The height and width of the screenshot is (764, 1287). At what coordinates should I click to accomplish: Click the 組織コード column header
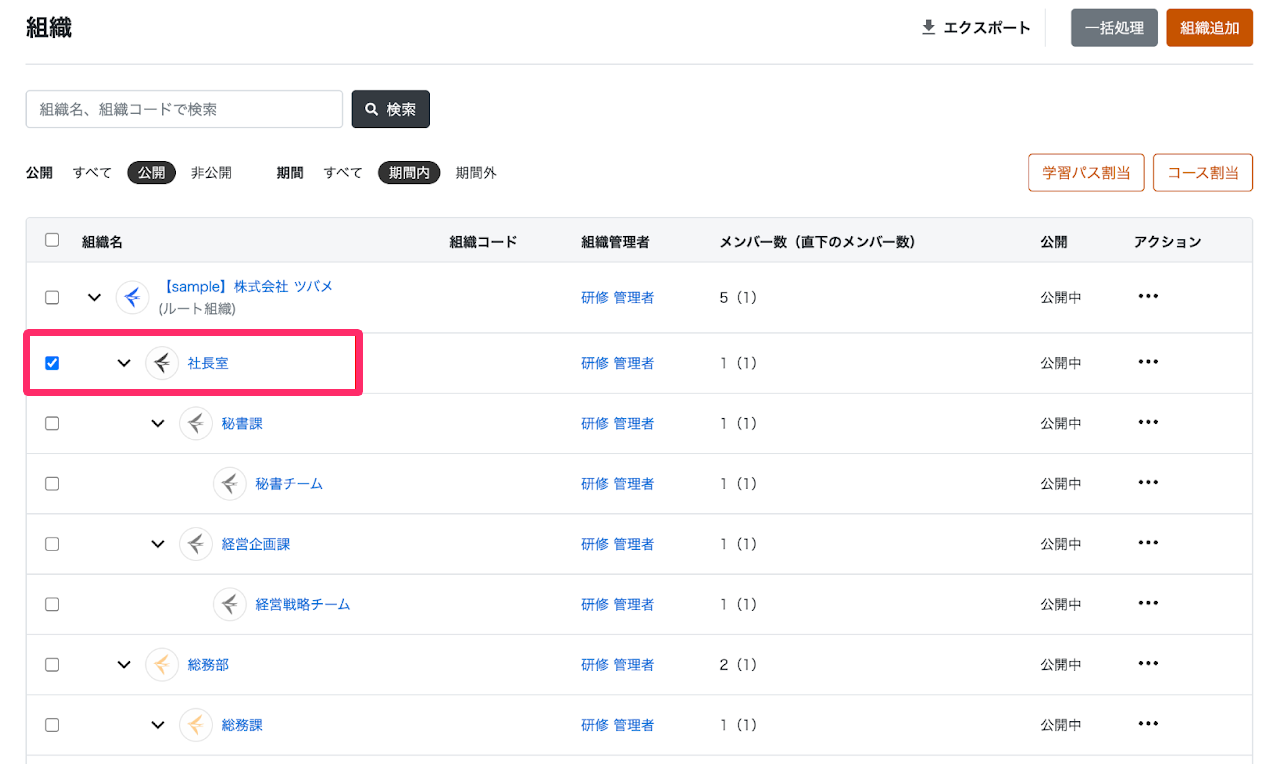point(484,241)
